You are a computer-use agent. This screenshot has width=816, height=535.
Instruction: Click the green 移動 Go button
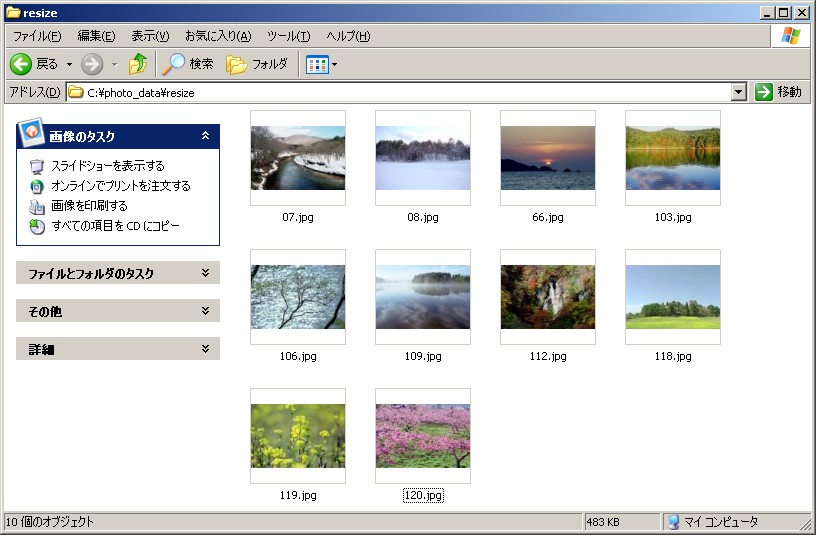click(779, 92)
